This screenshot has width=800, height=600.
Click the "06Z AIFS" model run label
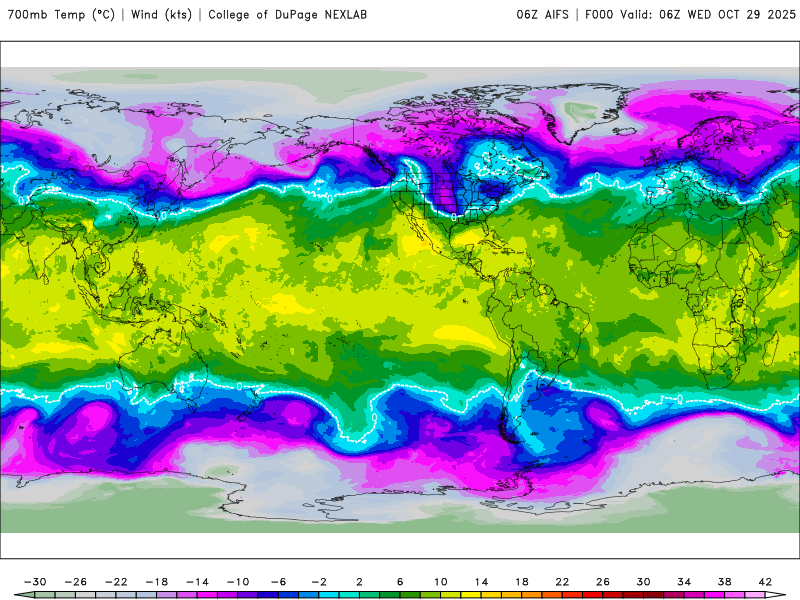click(542, 15)
